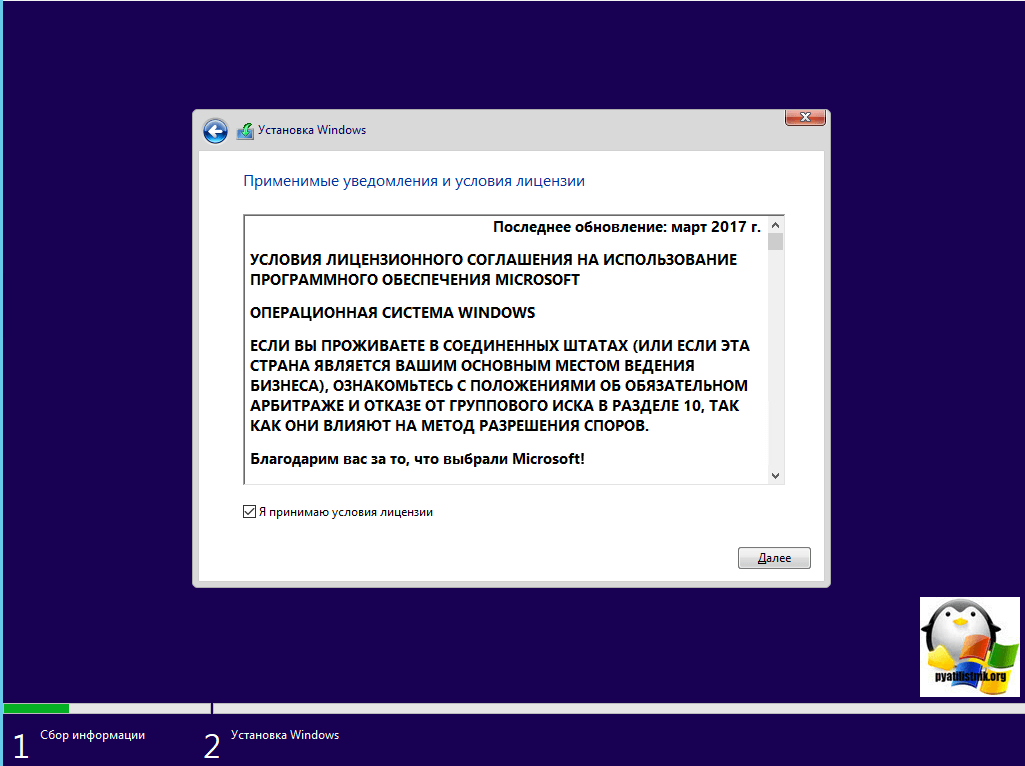Viewport: 1025px width, 766px height.
Task: Click the "Я принимаю условия лицензии" label
Action: click(345, 512)
